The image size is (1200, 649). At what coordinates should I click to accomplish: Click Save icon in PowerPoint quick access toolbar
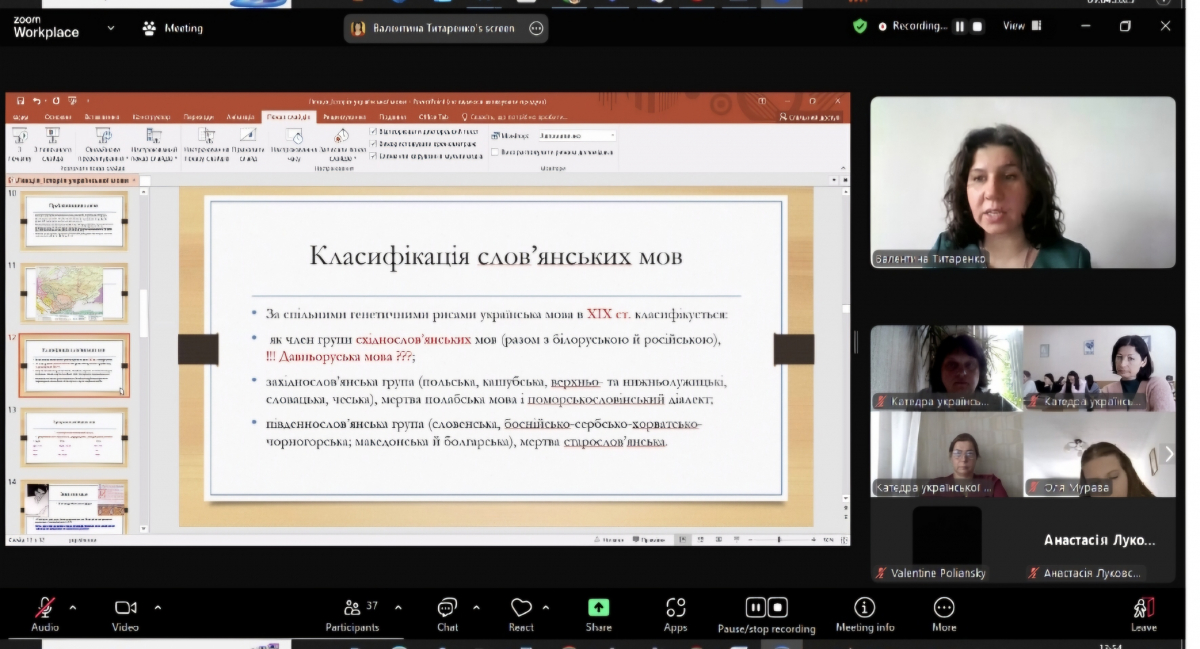[x=22, y=101]
